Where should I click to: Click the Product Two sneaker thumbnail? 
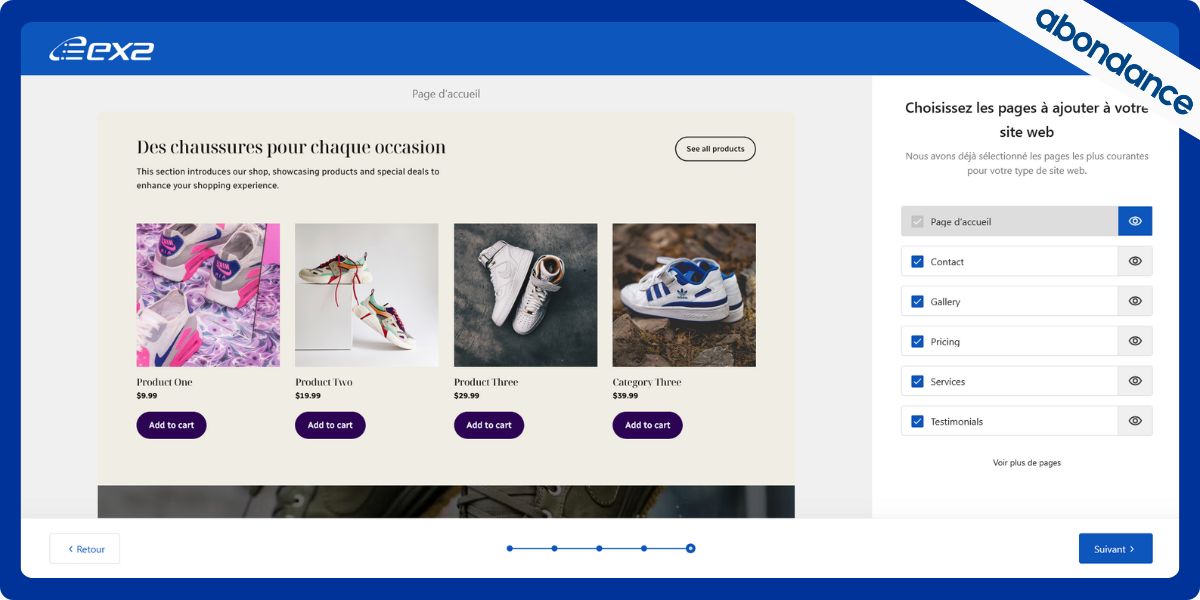pos(366,295)
